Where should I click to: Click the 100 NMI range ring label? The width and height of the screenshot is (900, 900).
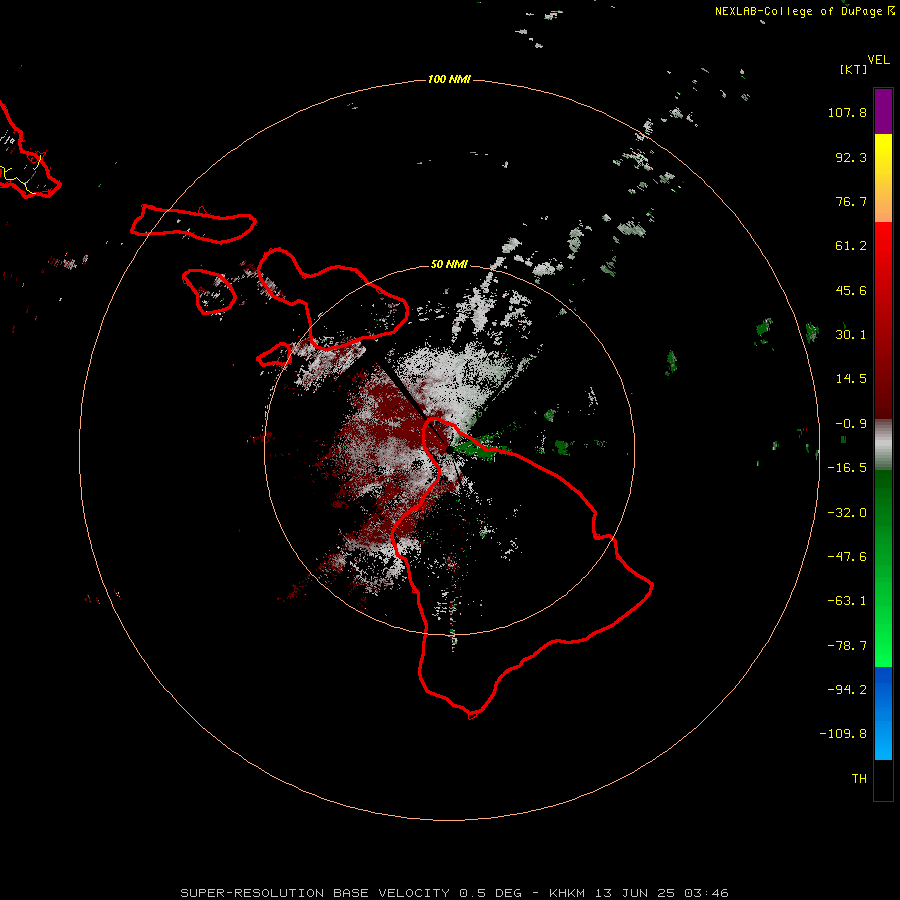[449, 79]
